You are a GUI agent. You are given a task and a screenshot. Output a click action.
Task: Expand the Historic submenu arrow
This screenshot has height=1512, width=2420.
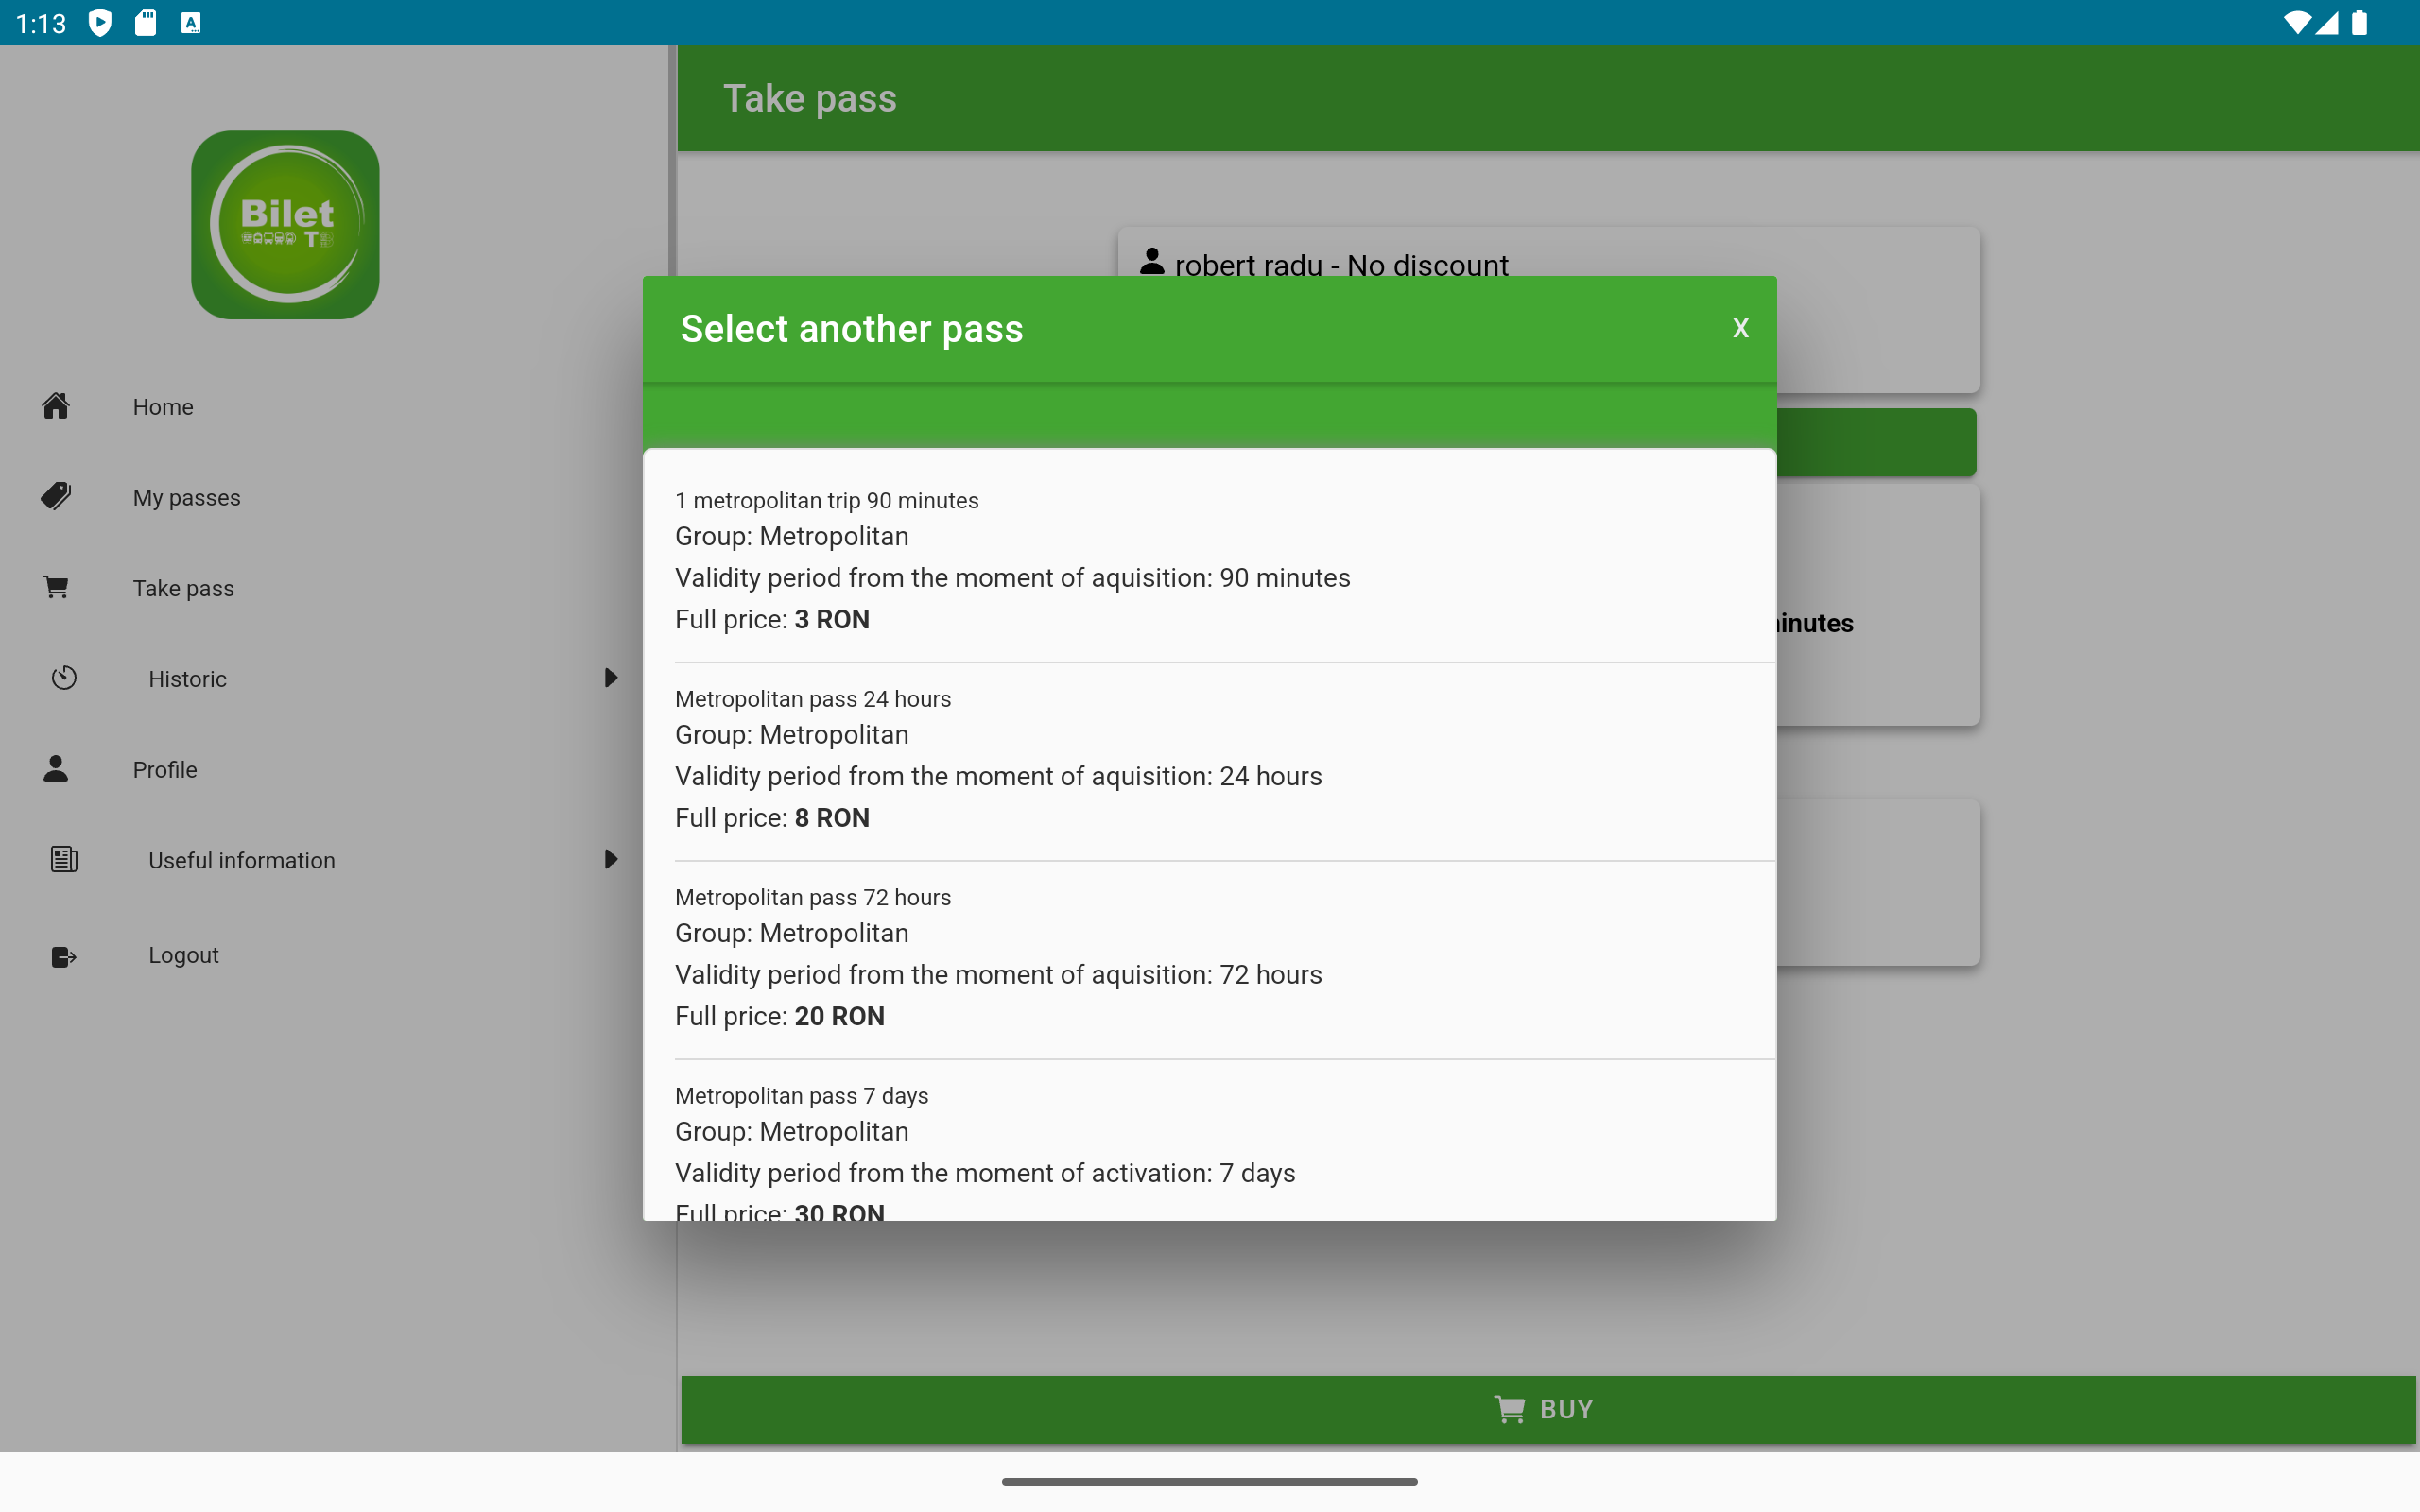(x=610, y=678)
